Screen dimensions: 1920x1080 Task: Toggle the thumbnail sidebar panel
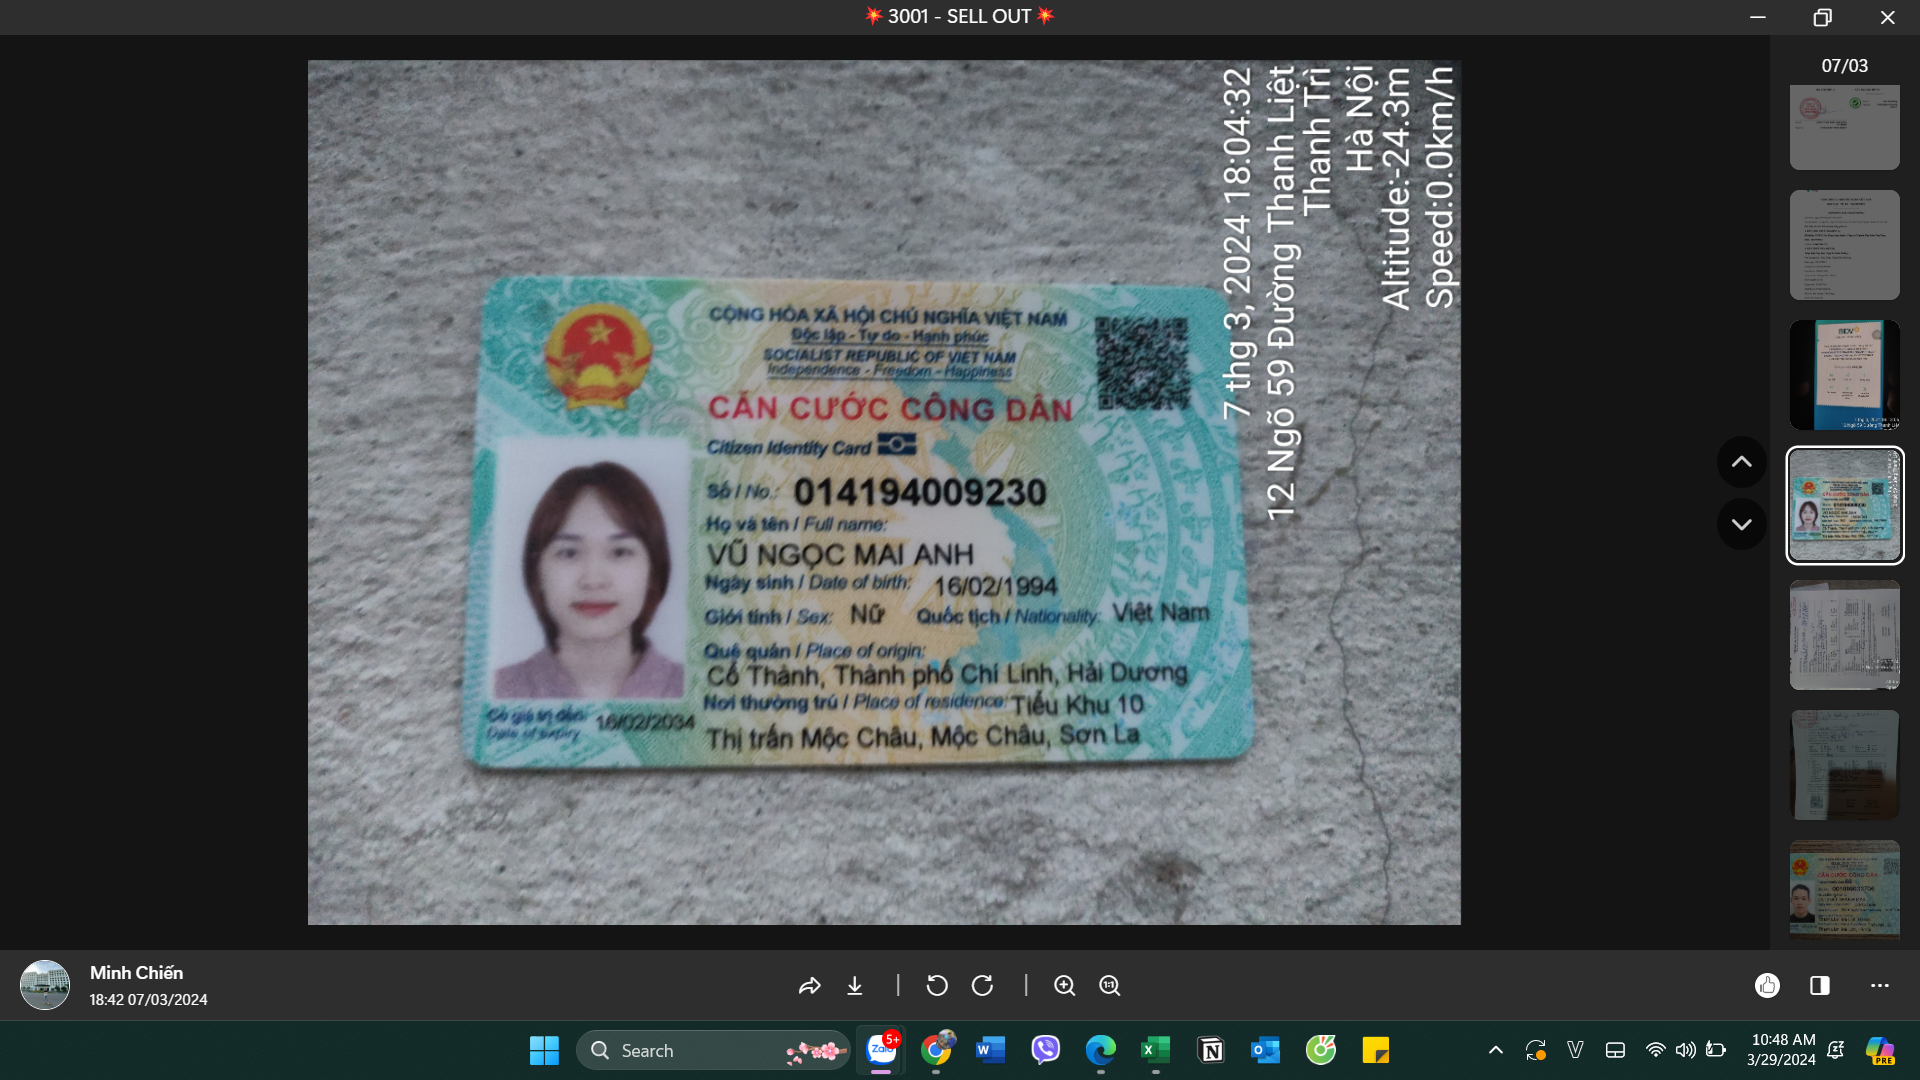pyautogui.click(x=1820, y=986)
